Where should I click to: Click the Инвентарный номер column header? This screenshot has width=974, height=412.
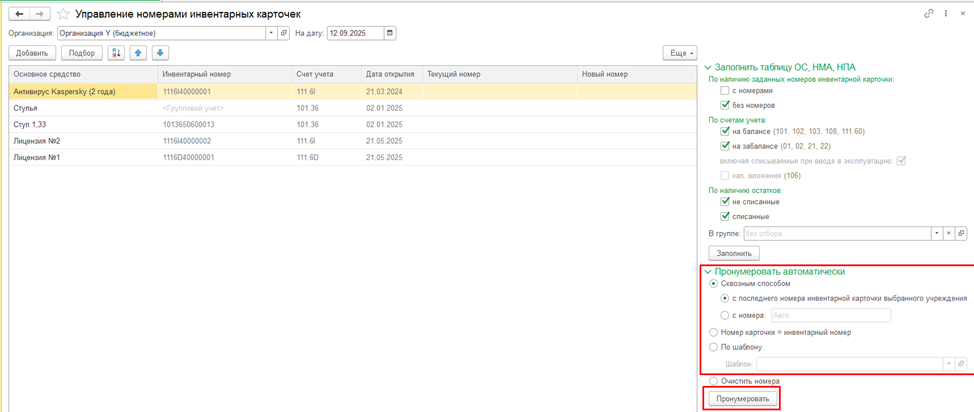[225, 74]
